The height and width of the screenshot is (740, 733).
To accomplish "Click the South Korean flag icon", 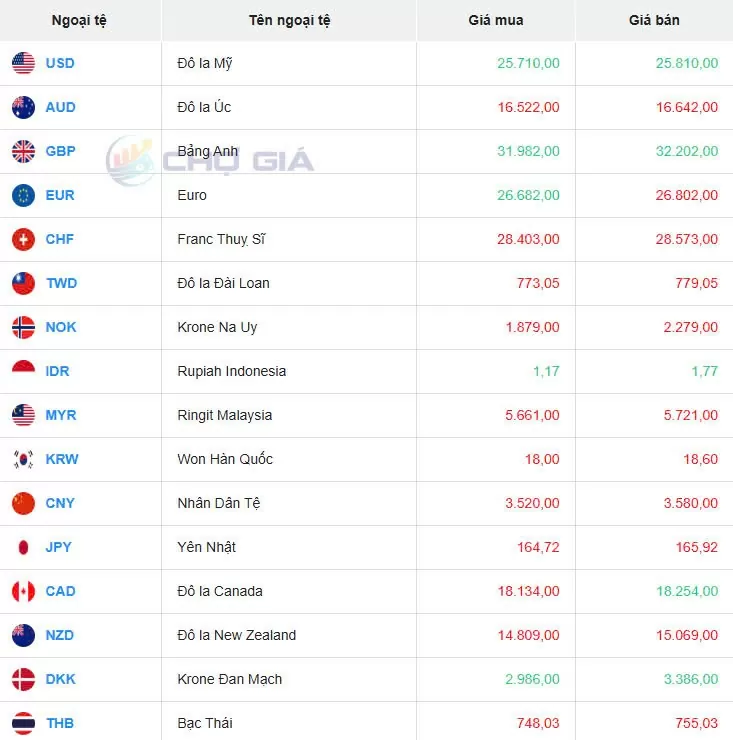I will (x=23, y=459).
